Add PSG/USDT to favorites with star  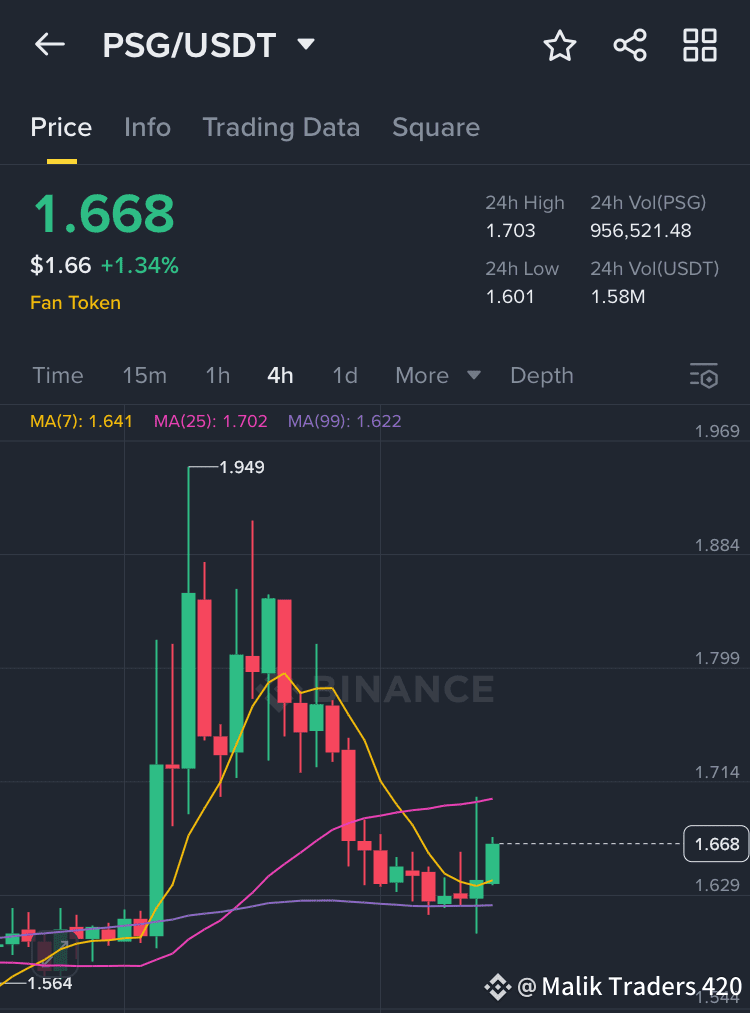559,45
